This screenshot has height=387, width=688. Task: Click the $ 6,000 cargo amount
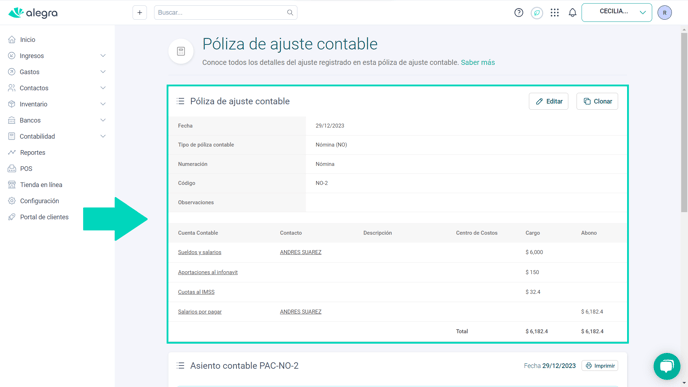tap(534, 252)
